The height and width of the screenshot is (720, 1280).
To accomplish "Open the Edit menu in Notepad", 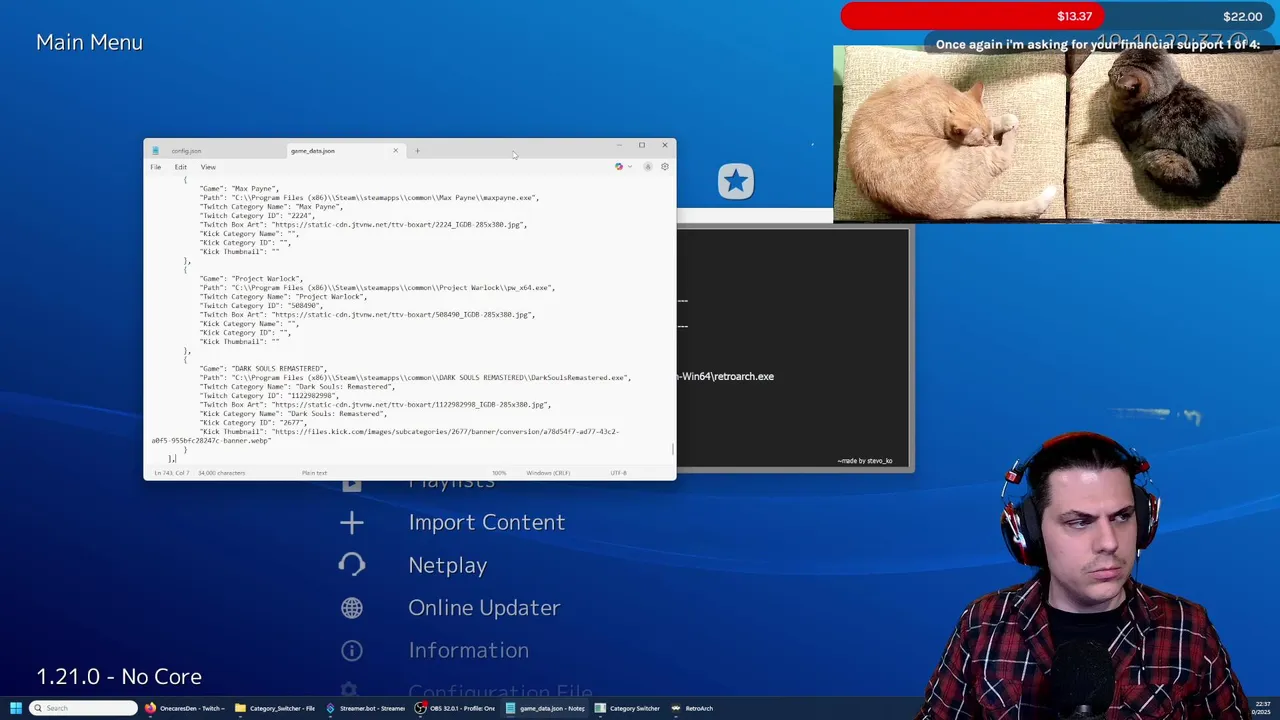I will (x=181, y=167).
